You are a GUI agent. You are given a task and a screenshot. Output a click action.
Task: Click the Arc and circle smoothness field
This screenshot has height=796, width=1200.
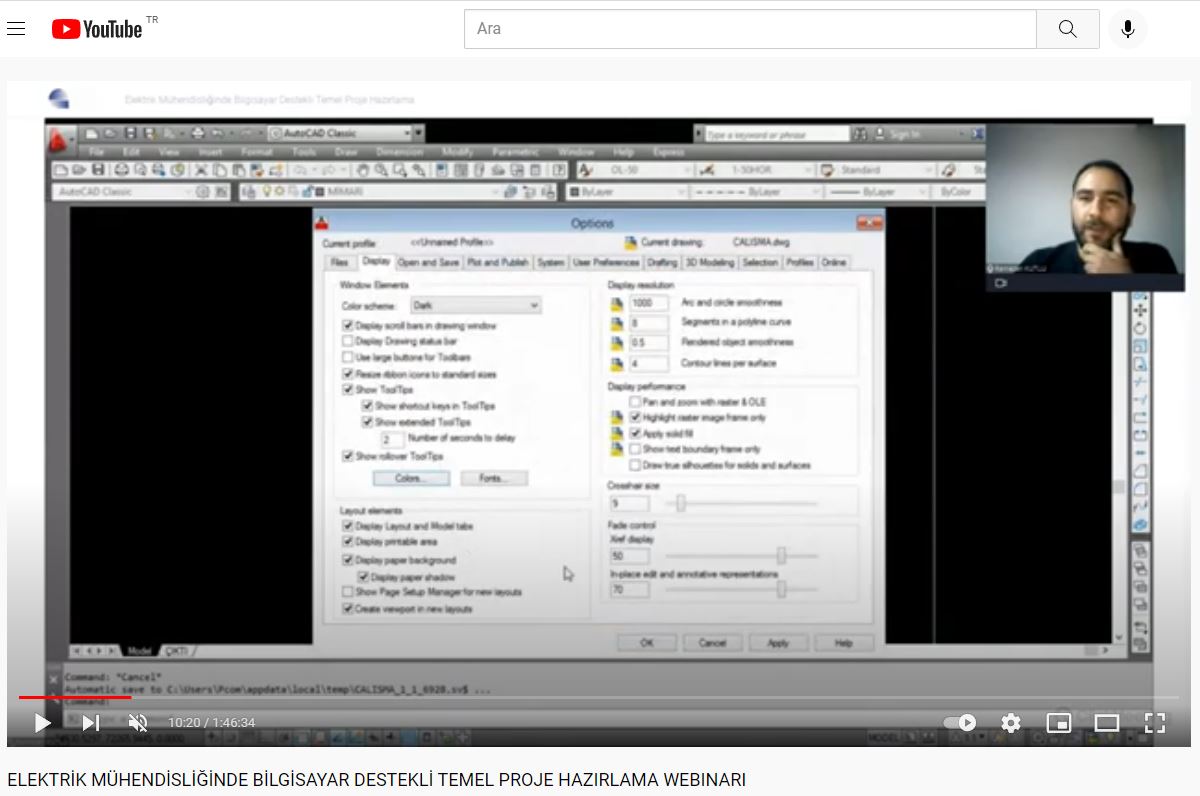pyautogui.click(x=649, y=303)
